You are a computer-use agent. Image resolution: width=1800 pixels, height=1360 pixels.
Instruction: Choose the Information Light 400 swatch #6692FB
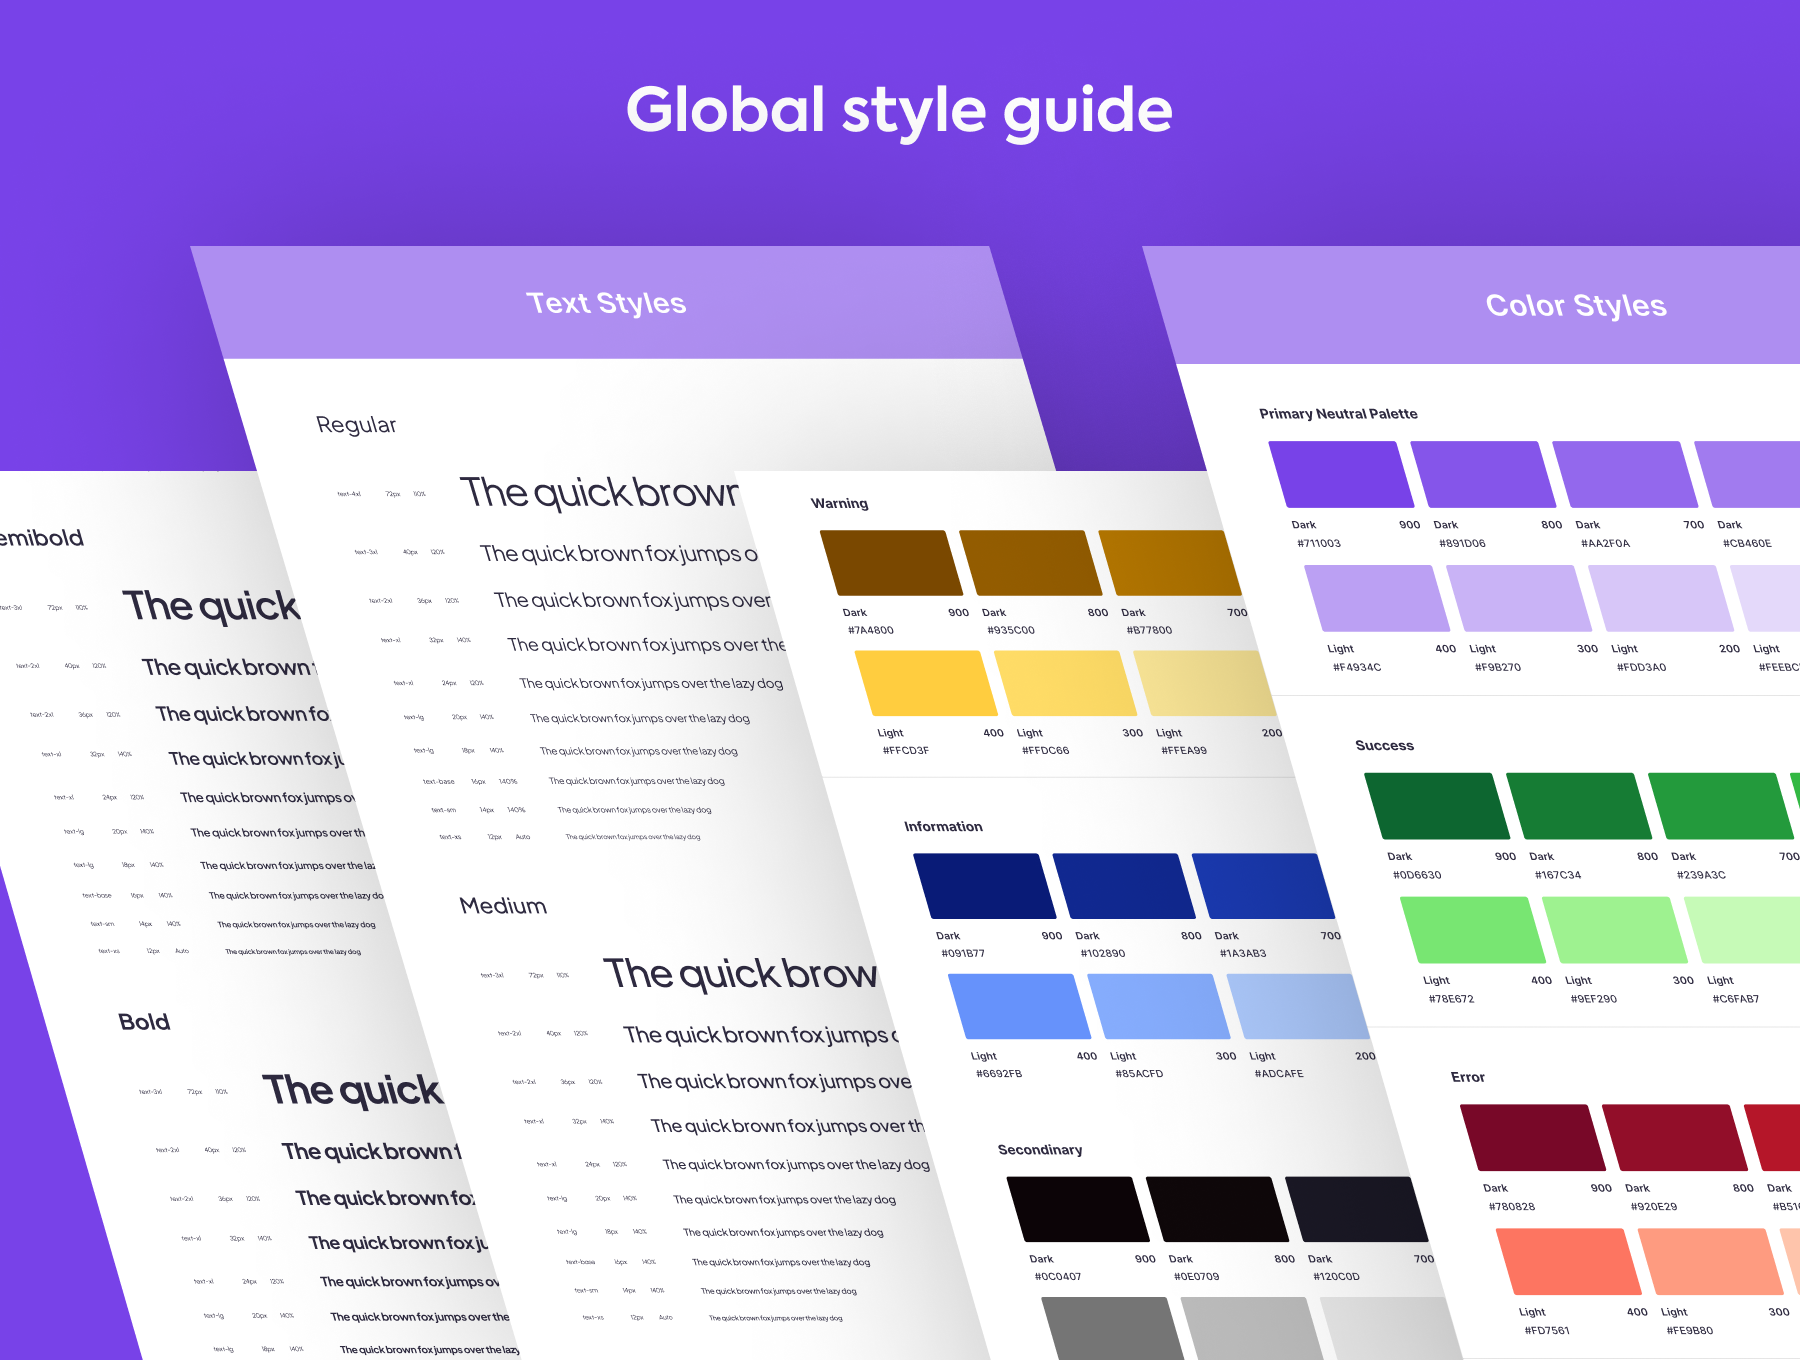pyautogui.click(x=1019, y=1006)
